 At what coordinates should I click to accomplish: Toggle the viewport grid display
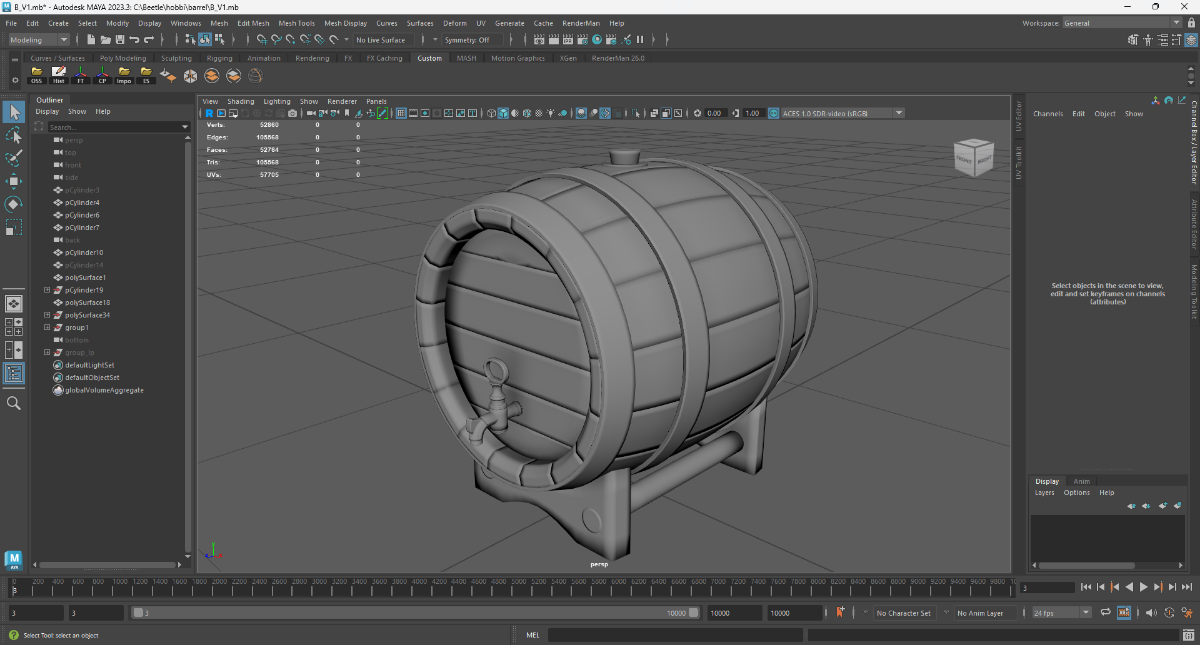click(401, 113)
